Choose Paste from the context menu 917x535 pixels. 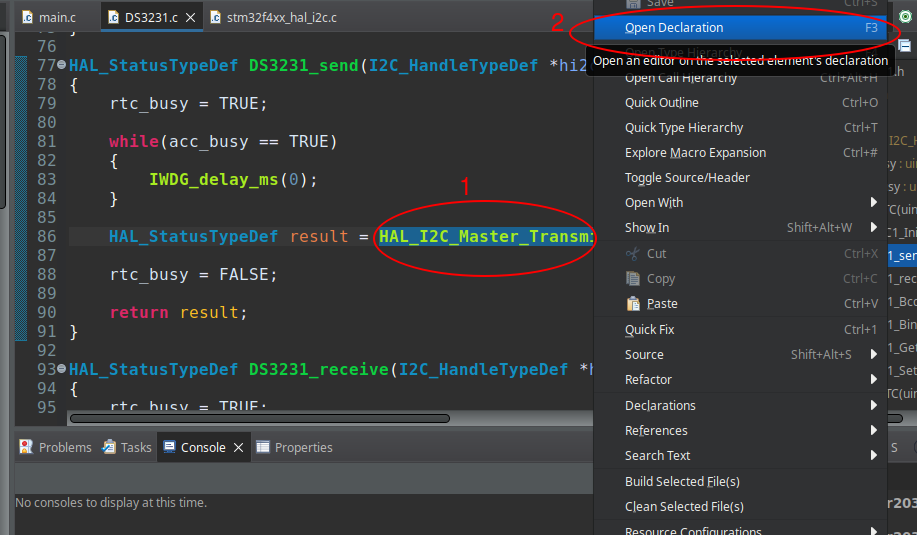[740, 303]
